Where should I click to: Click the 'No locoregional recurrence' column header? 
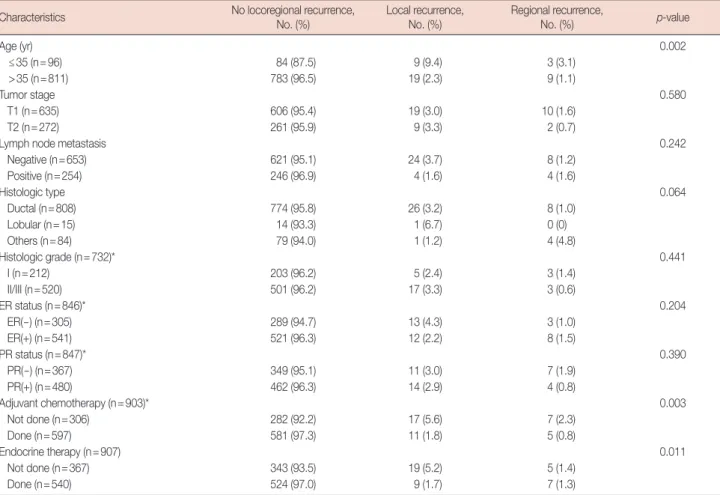coord(293,17)
